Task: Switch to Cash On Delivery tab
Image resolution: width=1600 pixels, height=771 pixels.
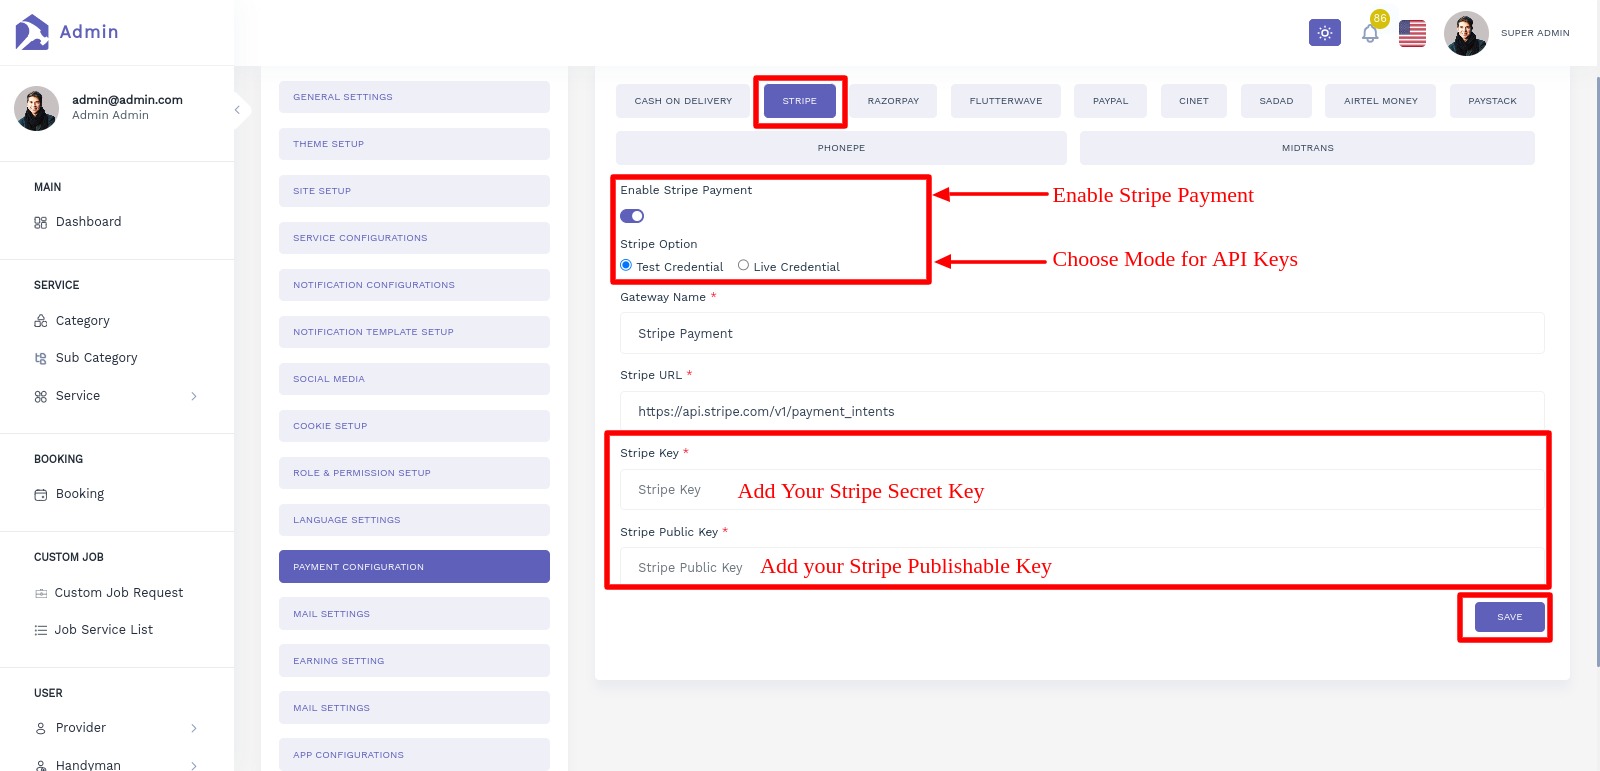Action: 683,101
